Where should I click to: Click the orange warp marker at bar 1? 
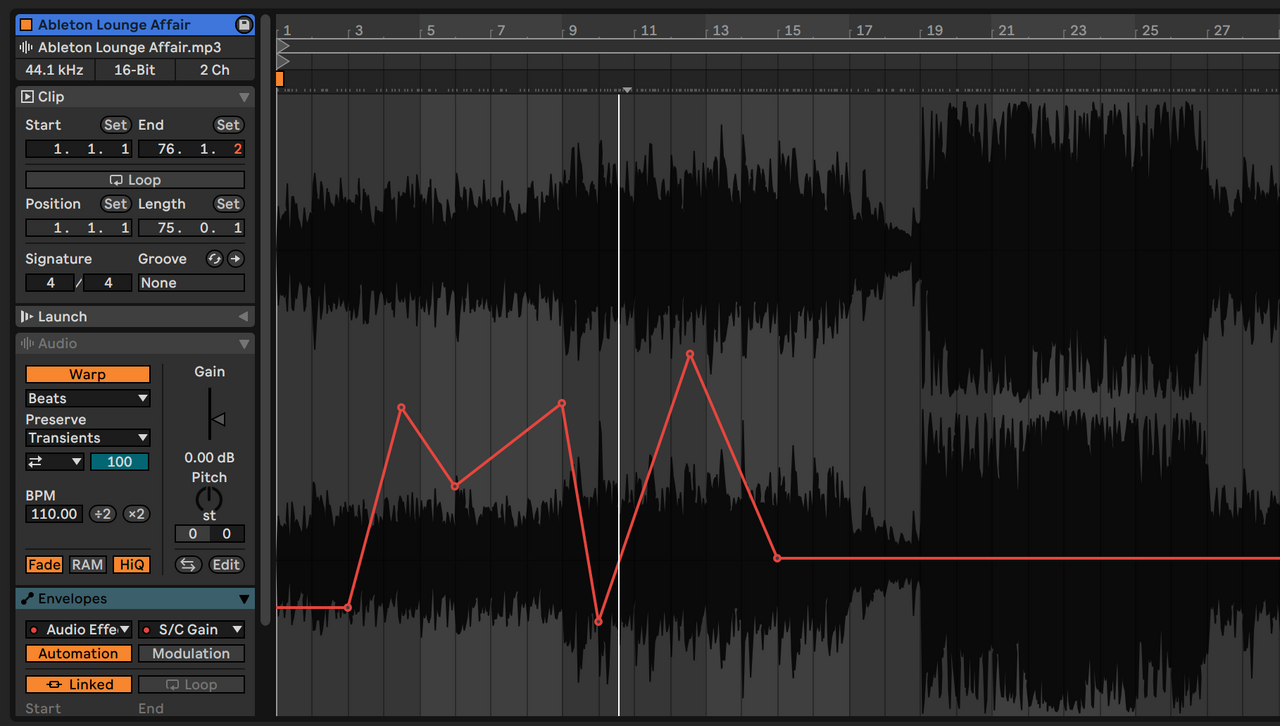[280, 79]
